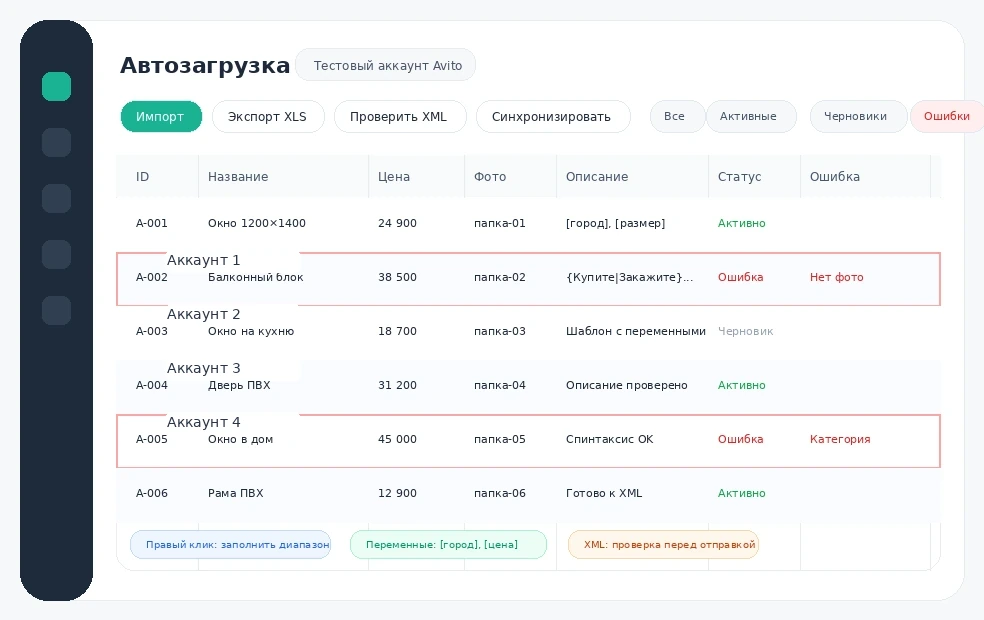The width and height of the screenshot is (984, 620).
Task: Click the XML: проверка перед отправкой chip
Action: [x=663, y=545]
